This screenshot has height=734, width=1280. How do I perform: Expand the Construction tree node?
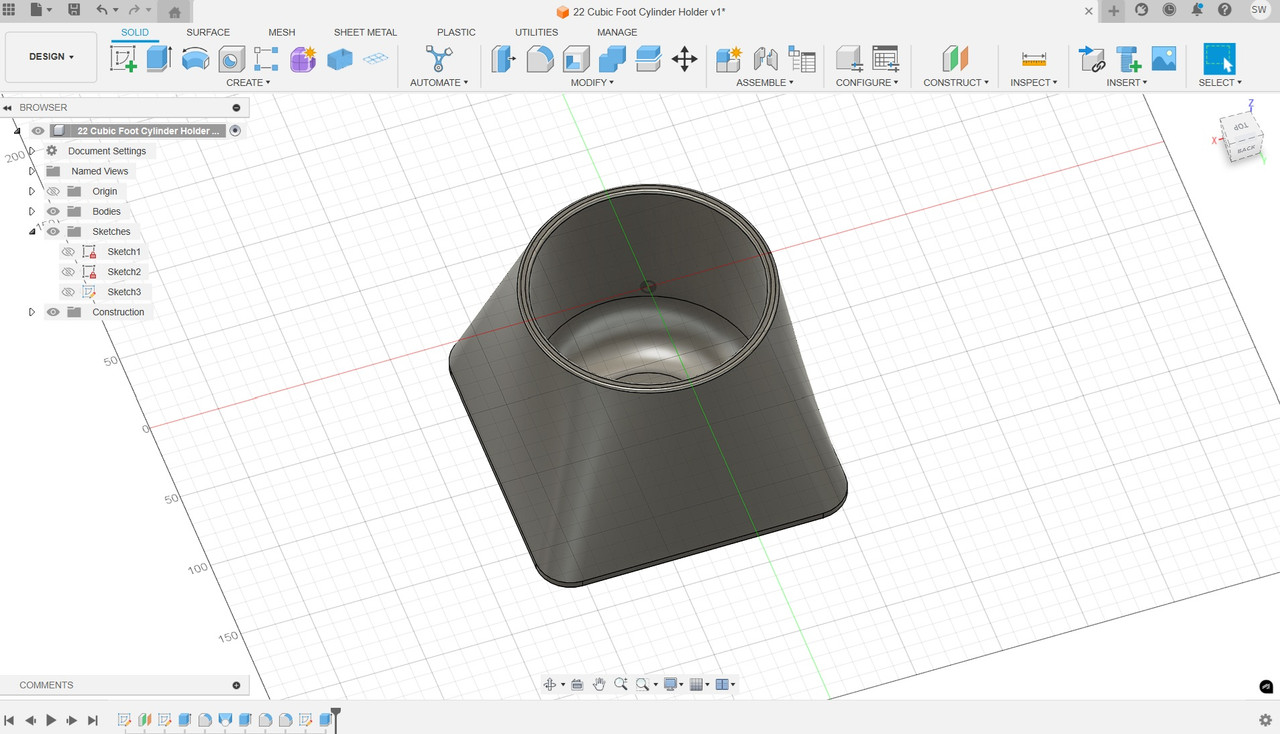(x=32, y=312)
